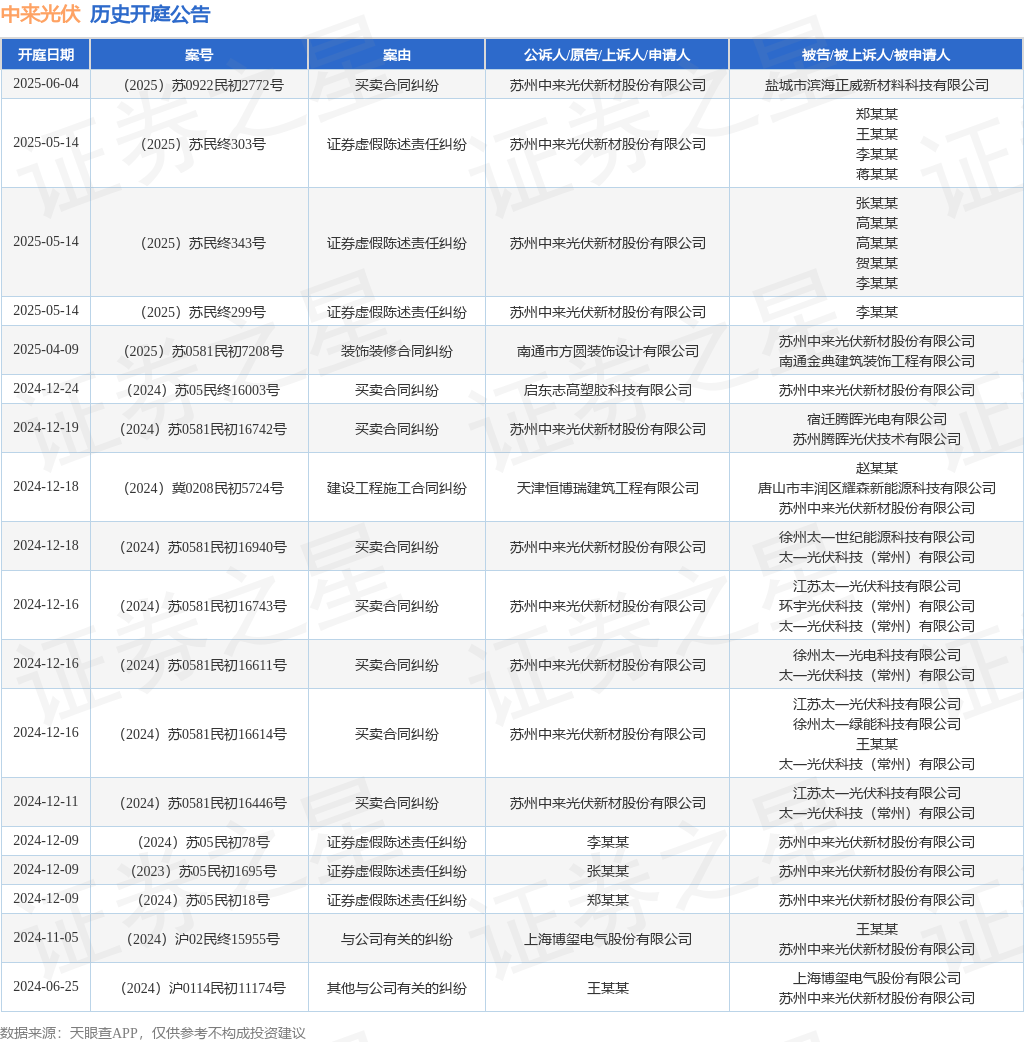Screen dimensions: 1024x1042
Task: Select case number (2025)苏0922民初2772号
Action: pos(199,85)
